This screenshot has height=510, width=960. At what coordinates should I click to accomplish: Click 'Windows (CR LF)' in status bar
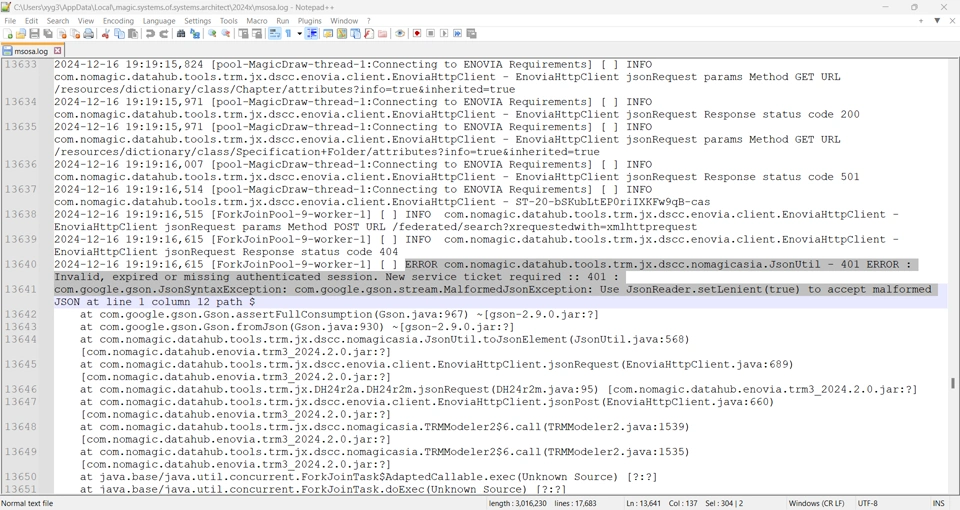816,503
